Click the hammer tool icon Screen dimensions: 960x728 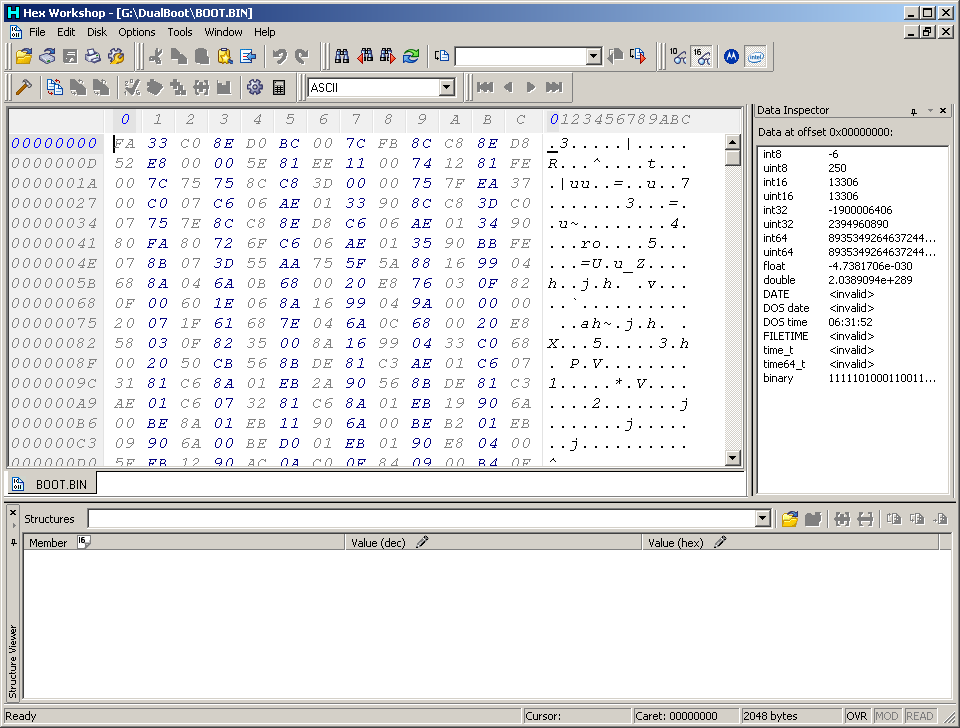coord(24,88)
